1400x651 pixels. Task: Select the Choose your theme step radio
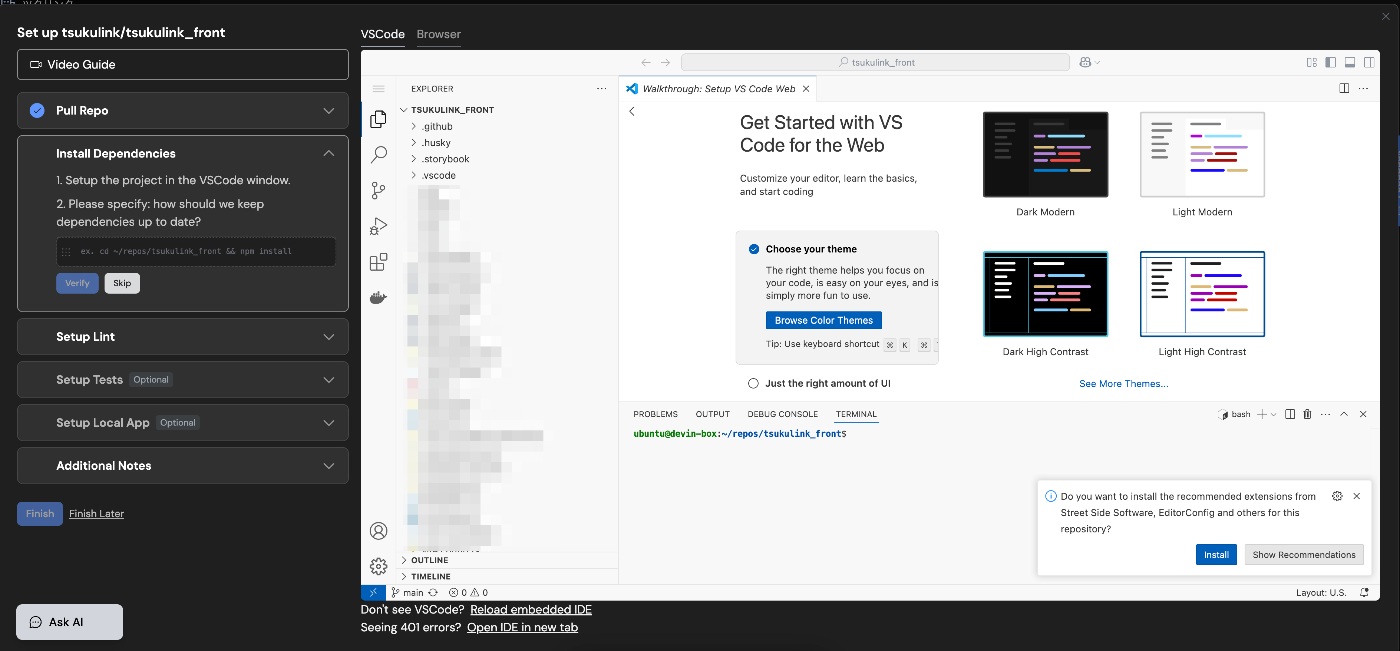[754, 249]
